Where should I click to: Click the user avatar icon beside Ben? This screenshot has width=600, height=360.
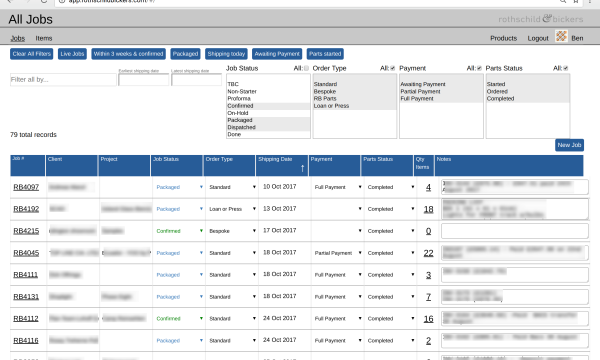[x=561, y=36]
